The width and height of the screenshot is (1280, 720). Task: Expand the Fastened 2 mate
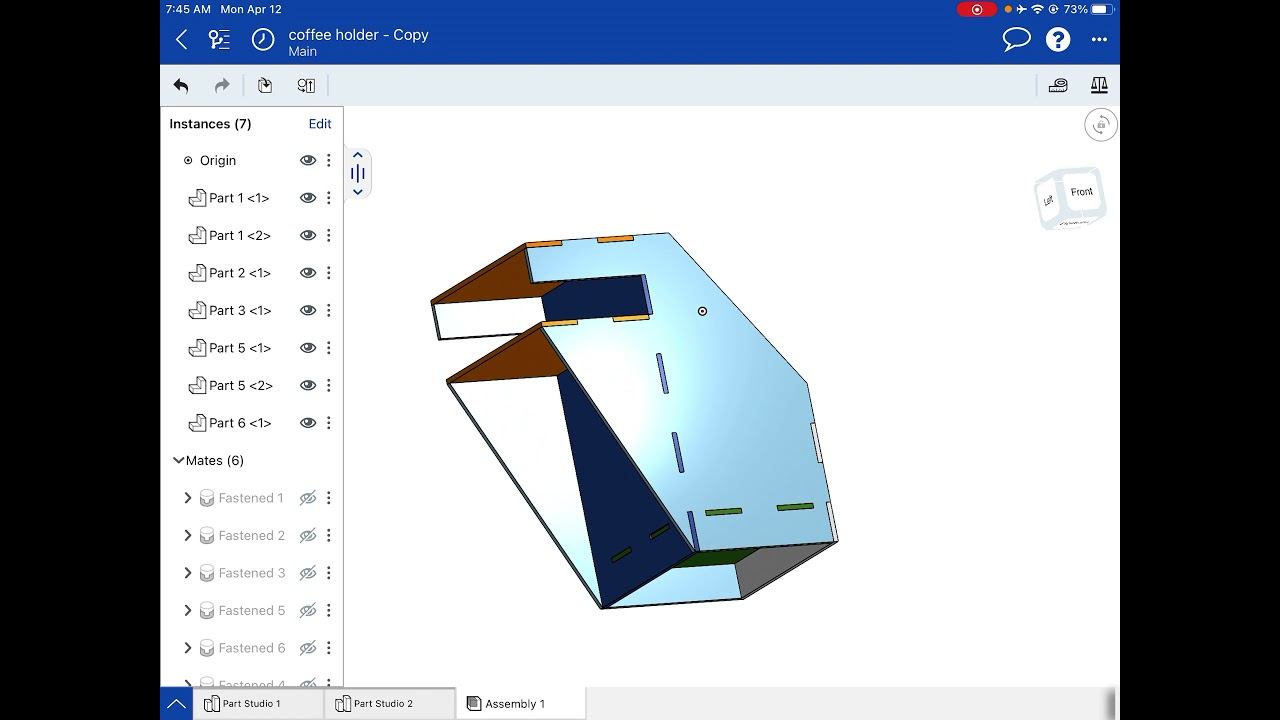(x=187, y=535)
